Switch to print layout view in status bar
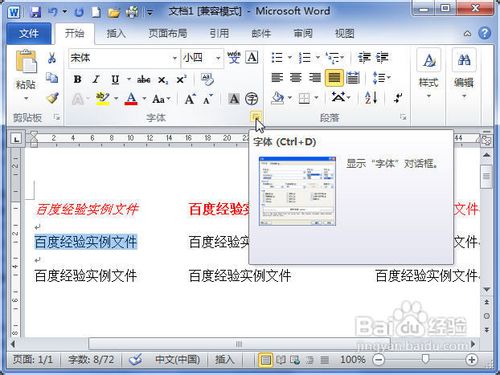Screen dimensions: 500x375 (x=266, y=360)
